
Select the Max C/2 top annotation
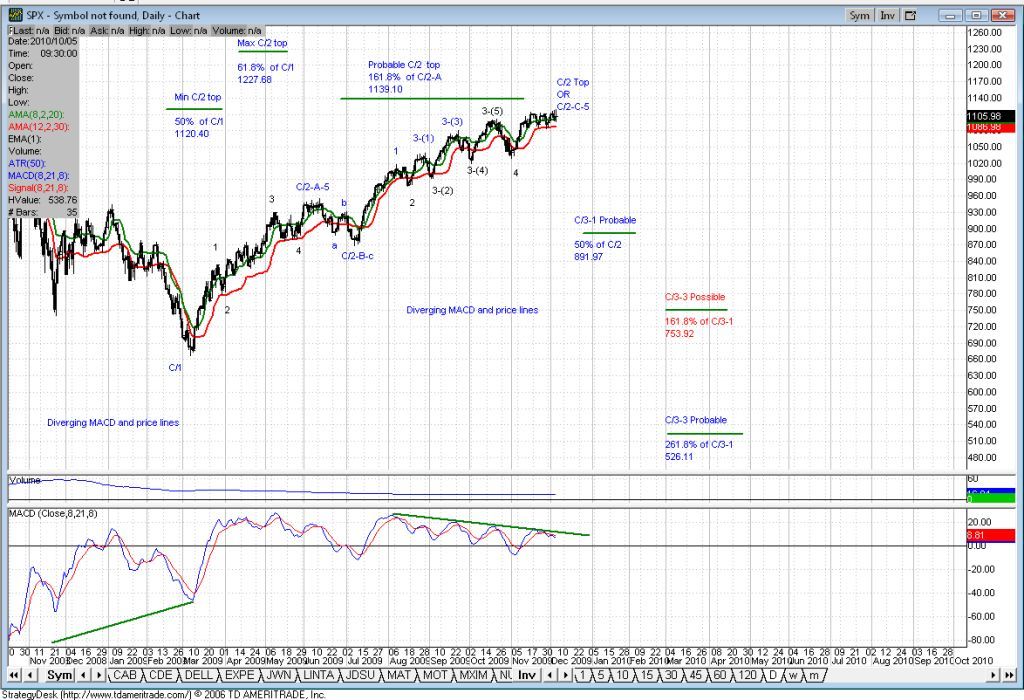[263, 43]
